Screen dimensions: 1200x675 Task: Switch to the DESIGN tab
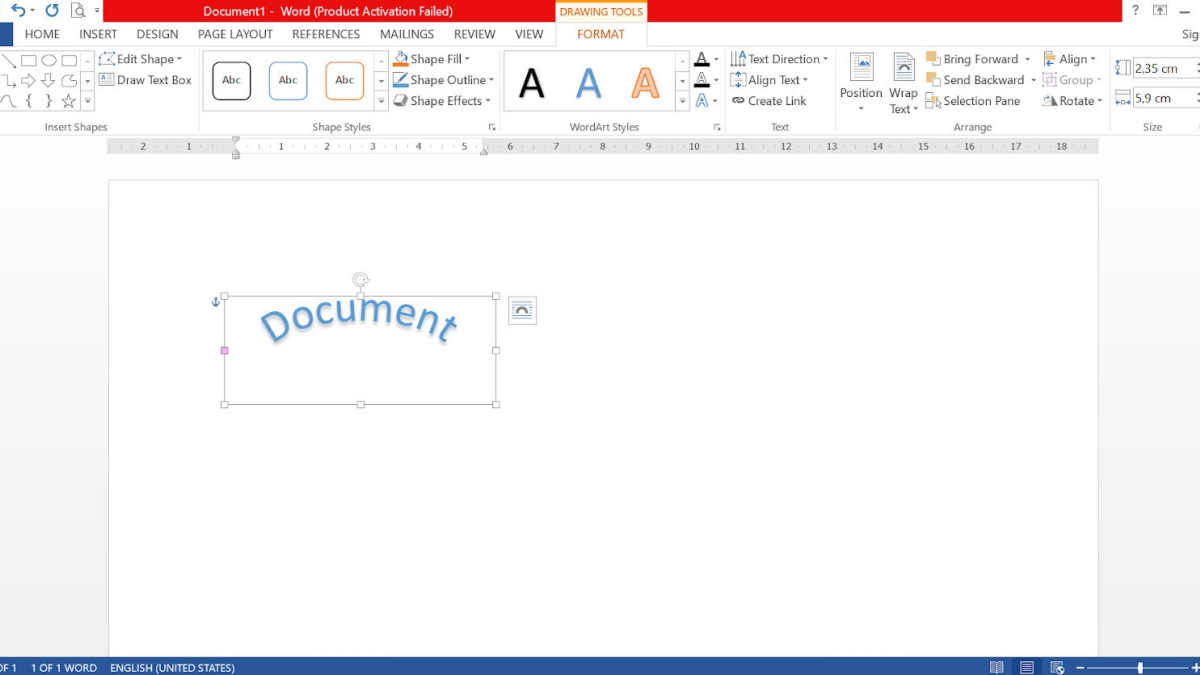157,34
